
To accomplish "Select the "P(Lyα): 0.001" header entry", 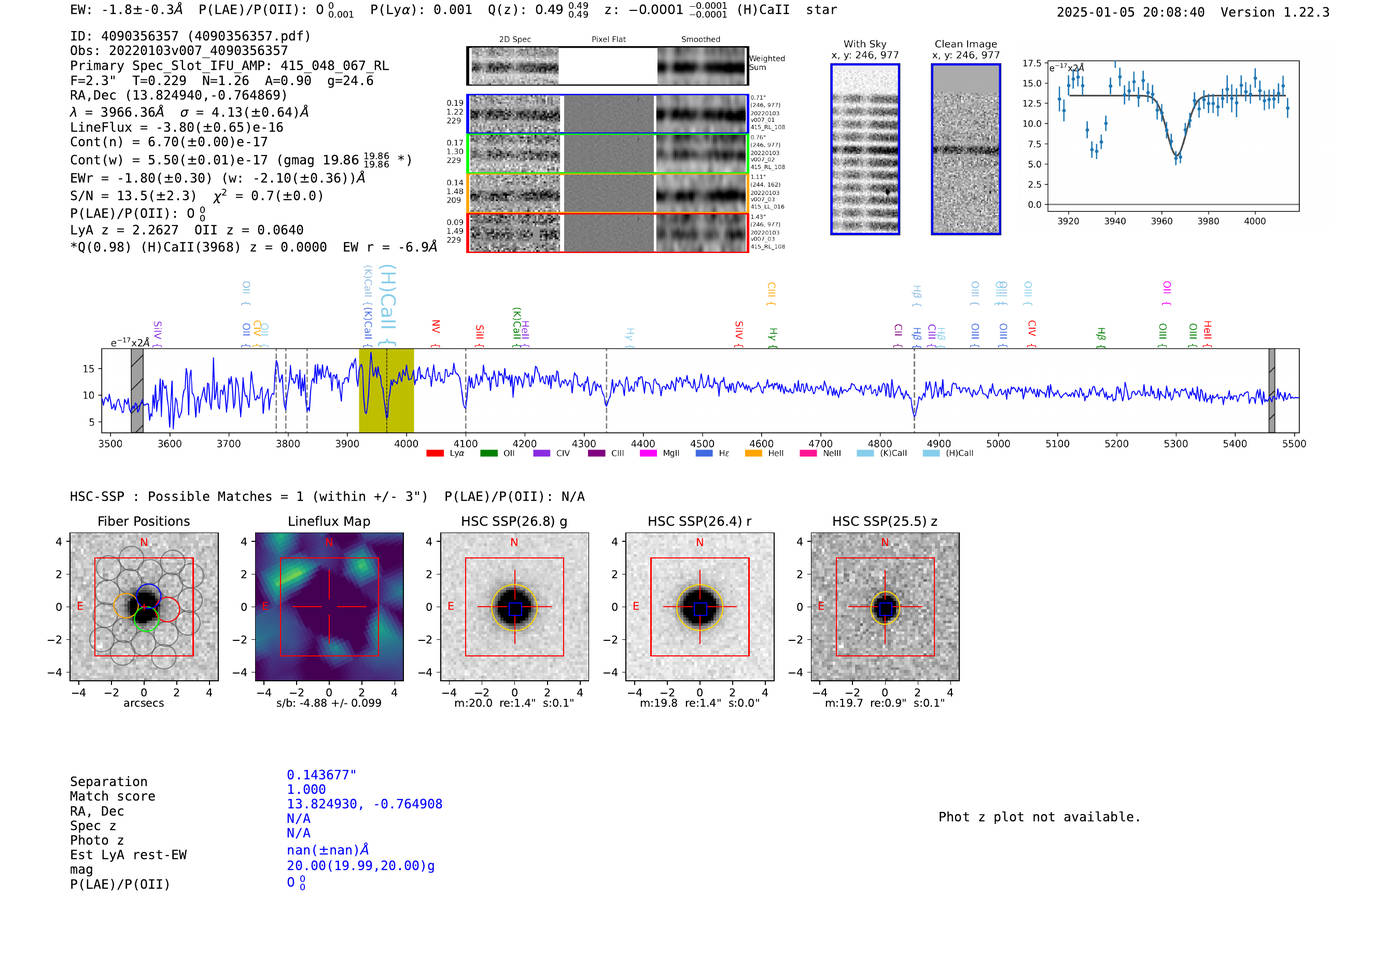I will pos(421,10).
